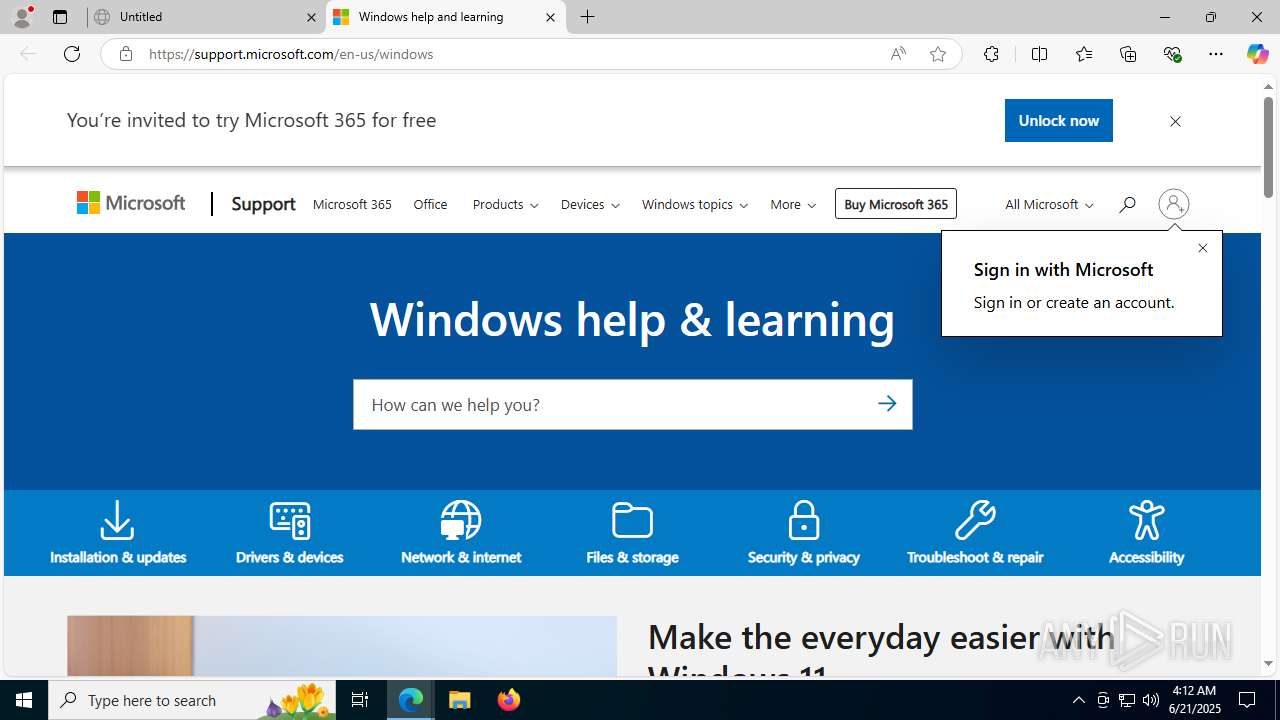The height and width of the screenshot is (720, 1280).
Task: Open Browser essentials icon
Action: pyautogui.click(x=1172, y=54)
